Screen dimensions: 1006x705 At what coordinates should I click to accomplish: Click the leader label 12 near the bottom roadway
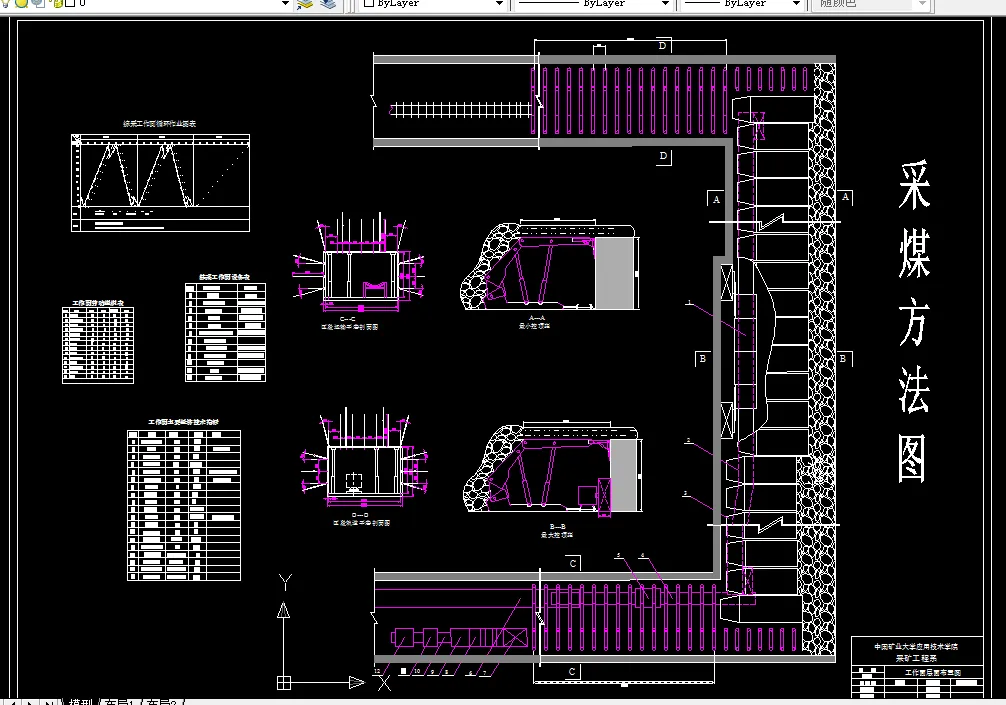(x=377, y=671)
